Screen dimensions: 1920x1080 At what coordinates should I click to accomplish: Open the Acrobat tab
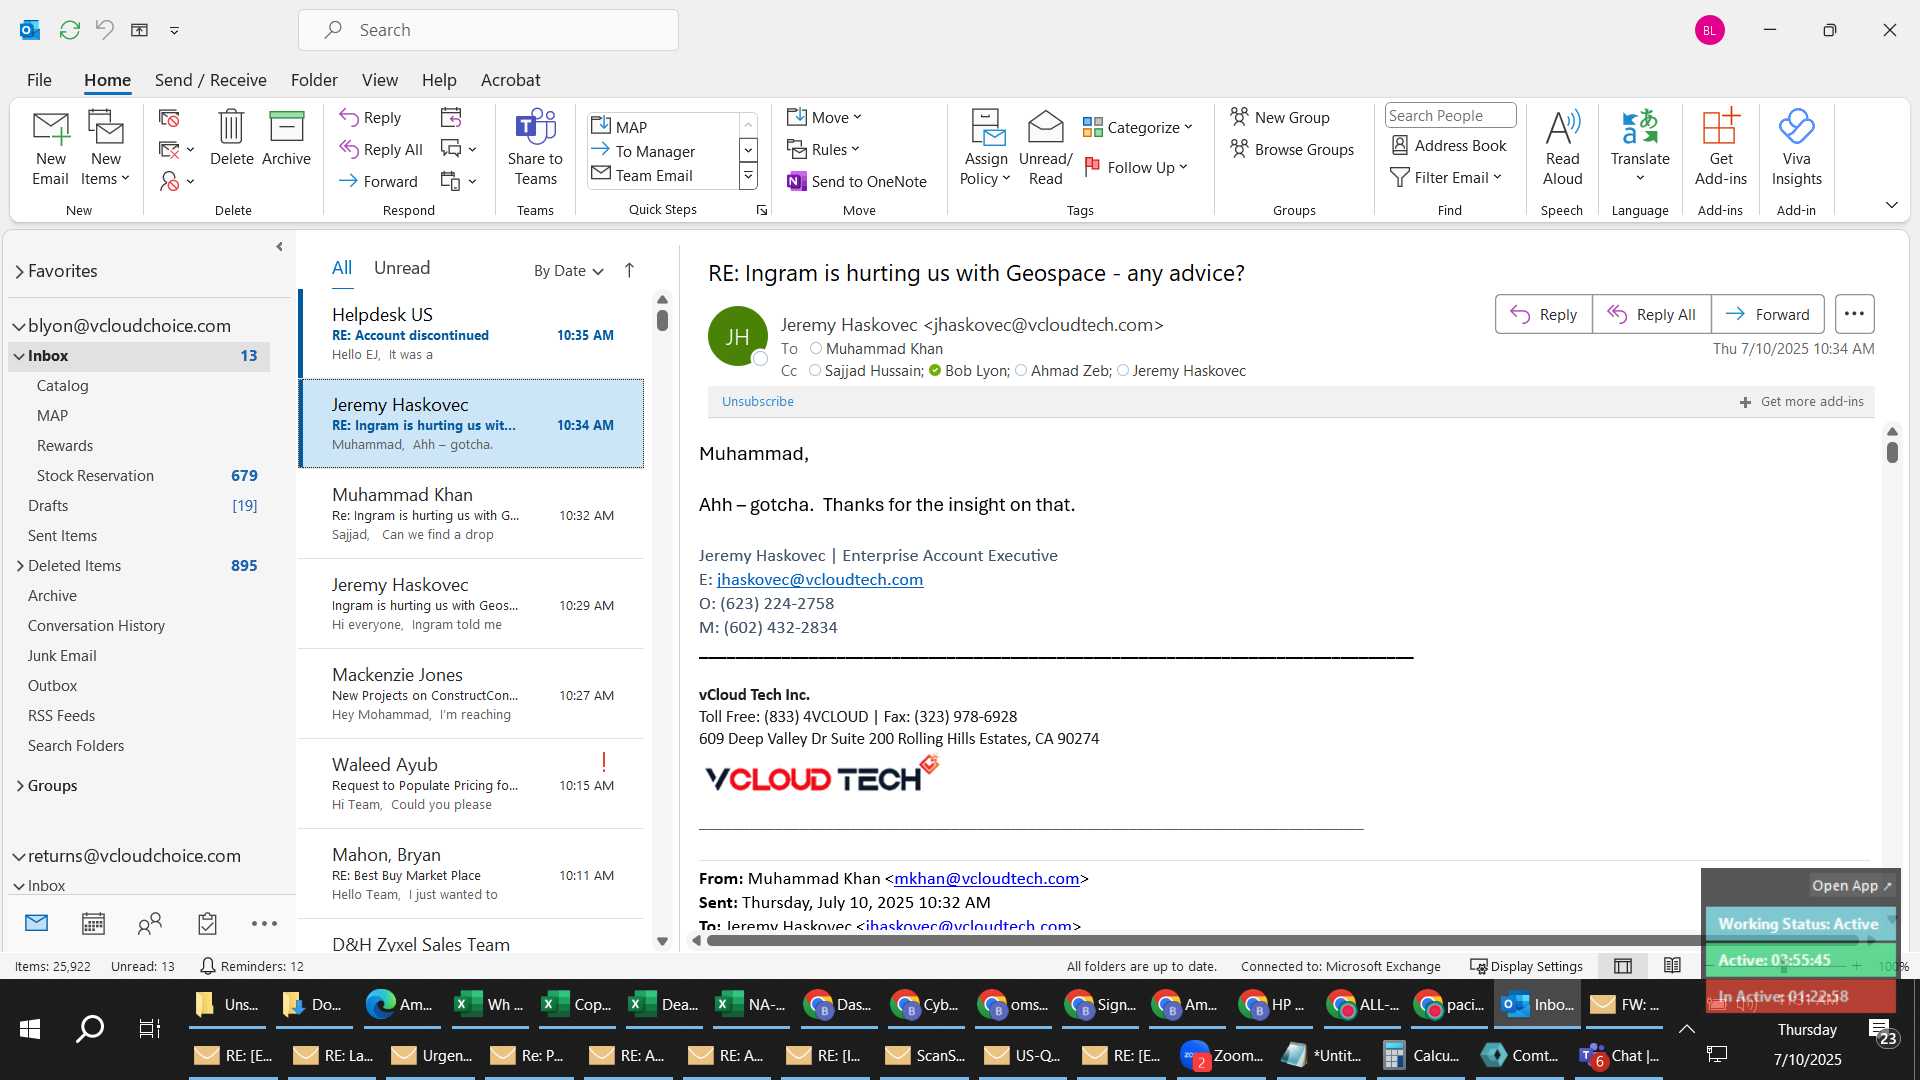click(x=510, y=80)
